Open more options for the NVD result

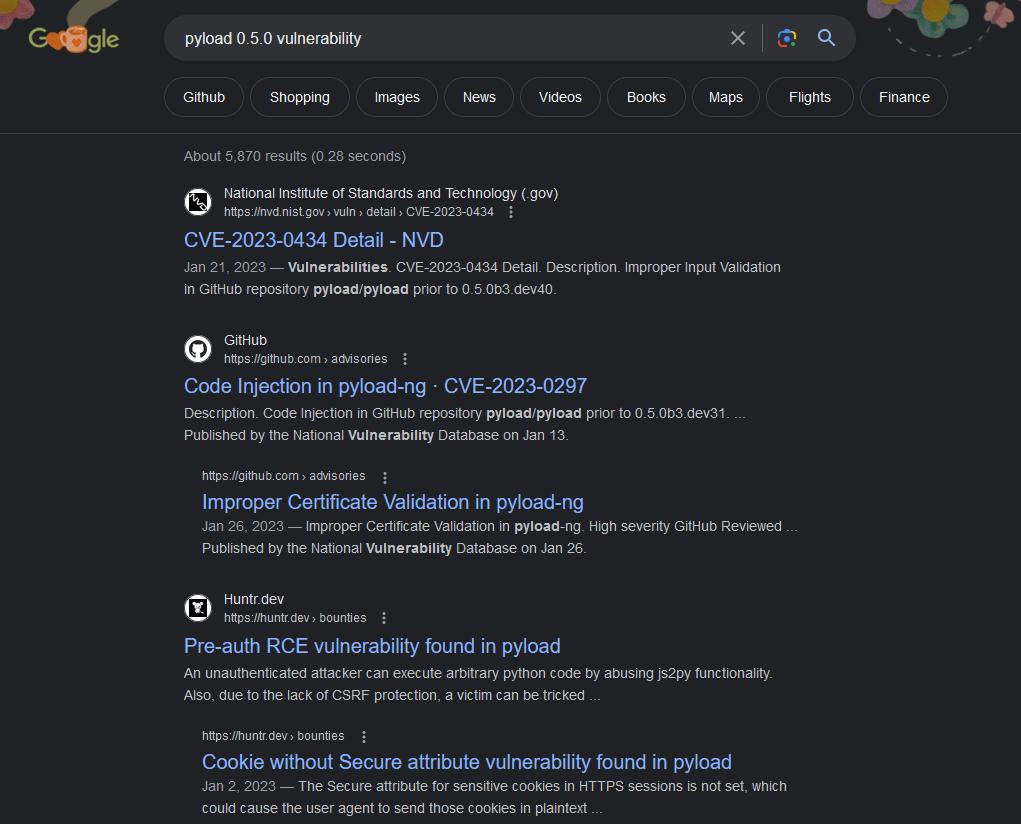tap(511, 212)
